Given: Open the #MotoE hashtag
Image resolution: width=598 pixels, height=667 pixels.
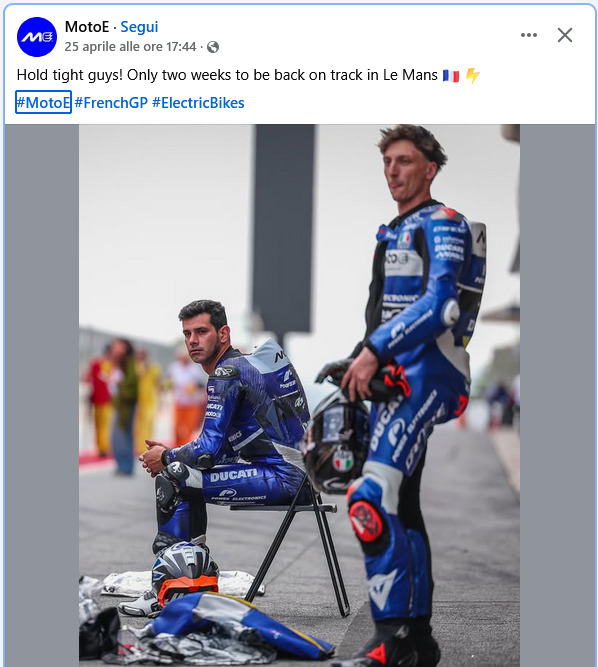Looking at the screenshot, I should 43,103.
